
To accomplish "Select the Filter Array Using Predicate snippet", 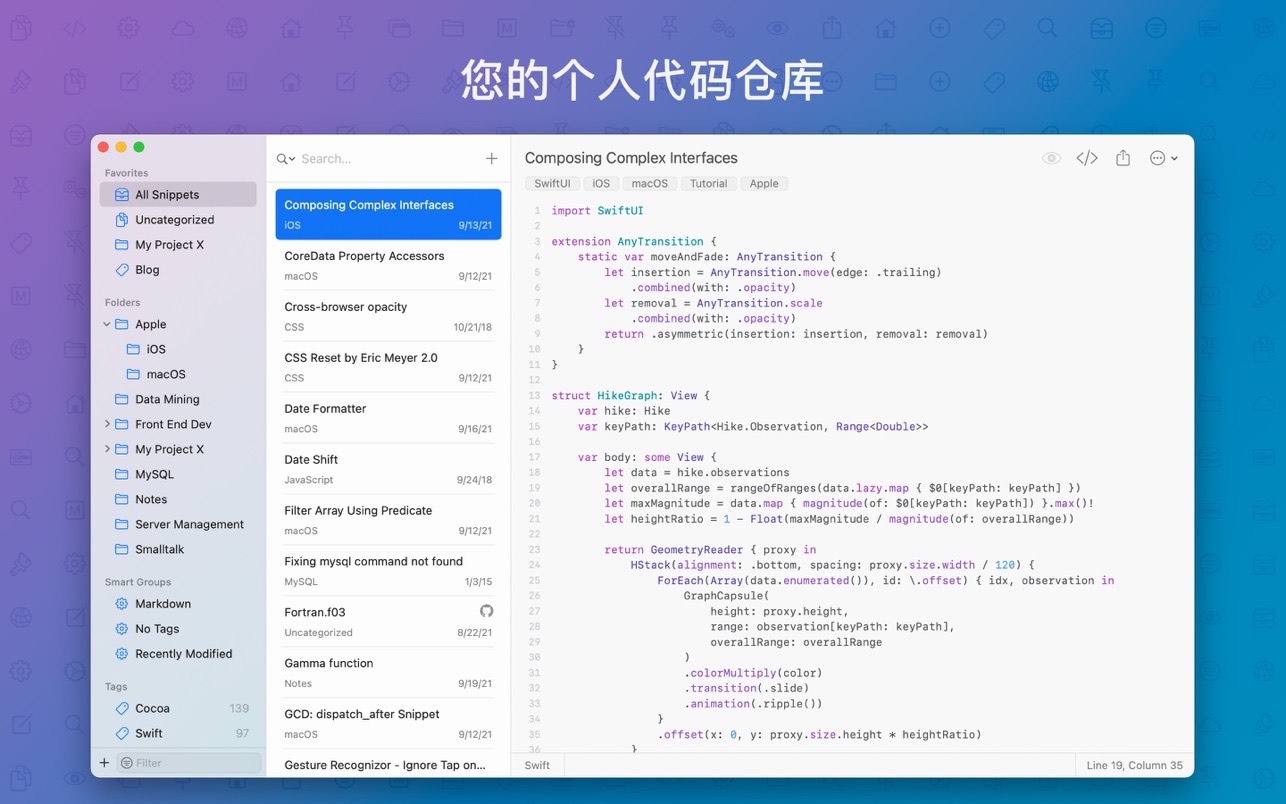I will pyautogui.click(x=388, y=520).
